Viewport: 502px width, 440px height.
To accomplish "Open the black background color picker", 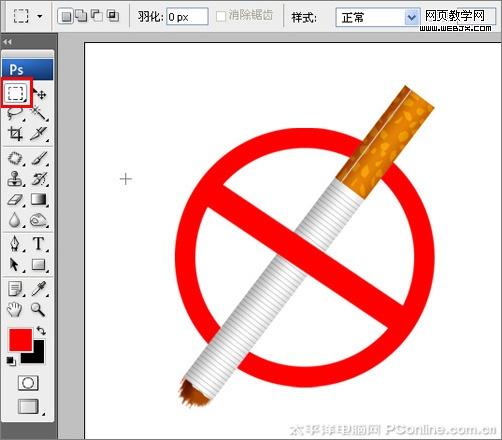I will click(37, 357).
